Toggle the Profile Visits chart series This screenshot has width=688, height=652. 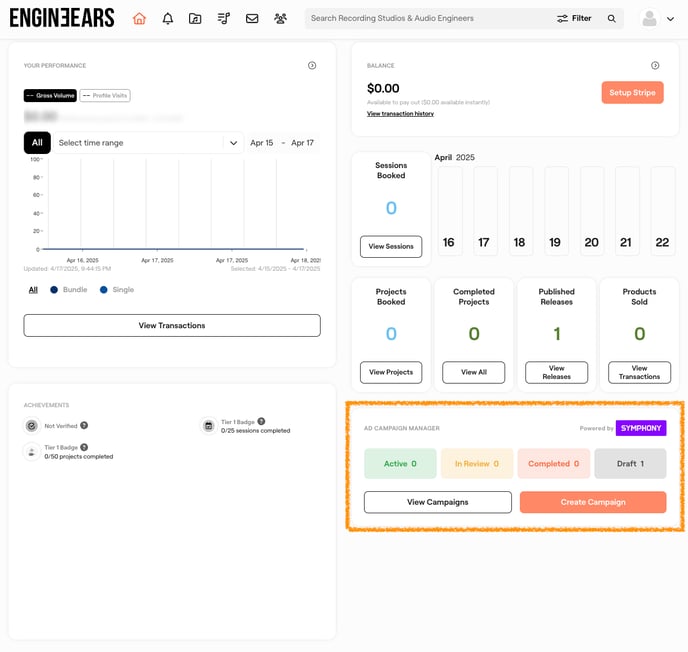(105, 96)
